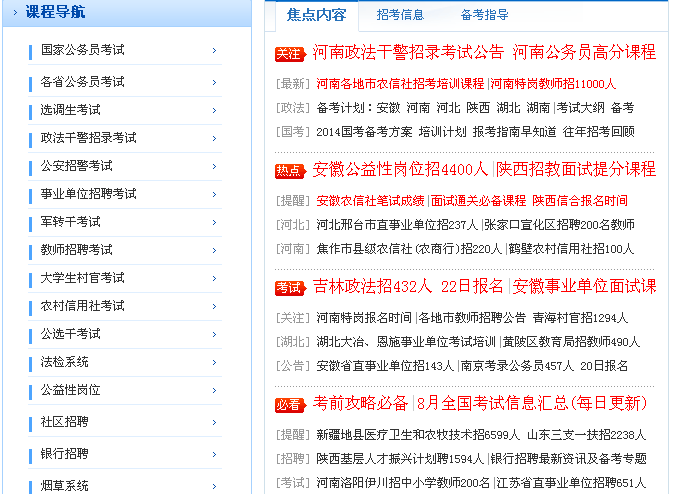Viewport: 673px width, 494px height.
Task: Expand the 政法干警招录考试 row arrow
Action: pos(214,139)
